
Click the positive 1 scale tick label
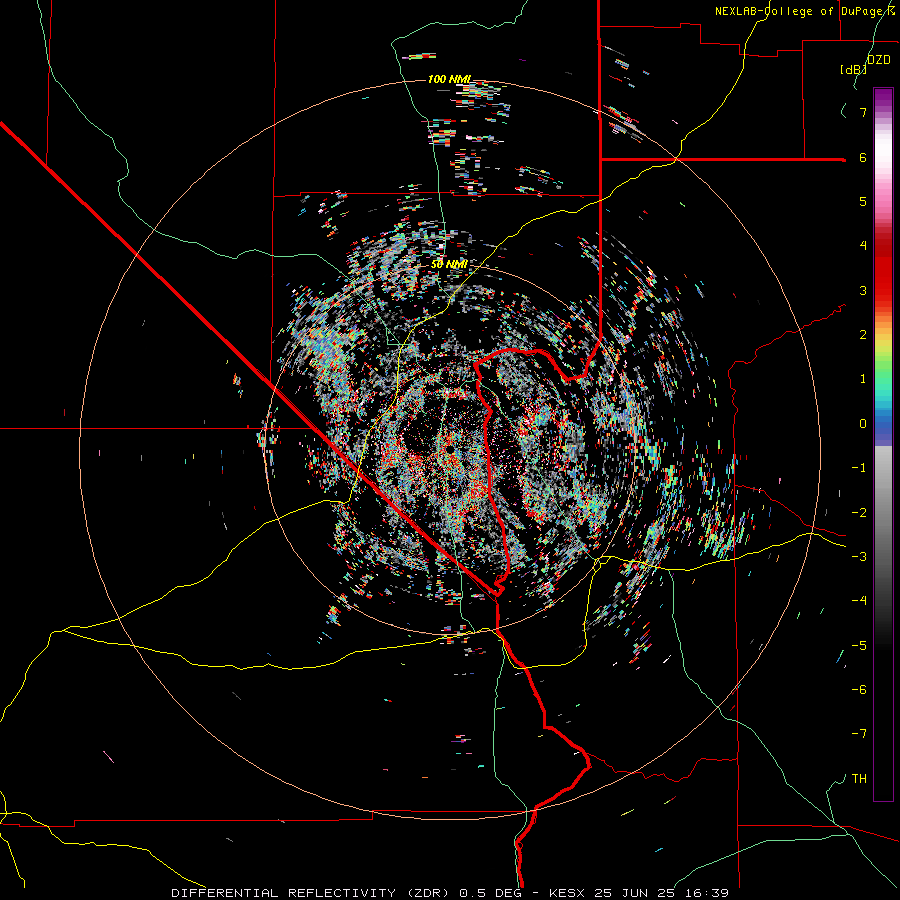coord(863,379)
